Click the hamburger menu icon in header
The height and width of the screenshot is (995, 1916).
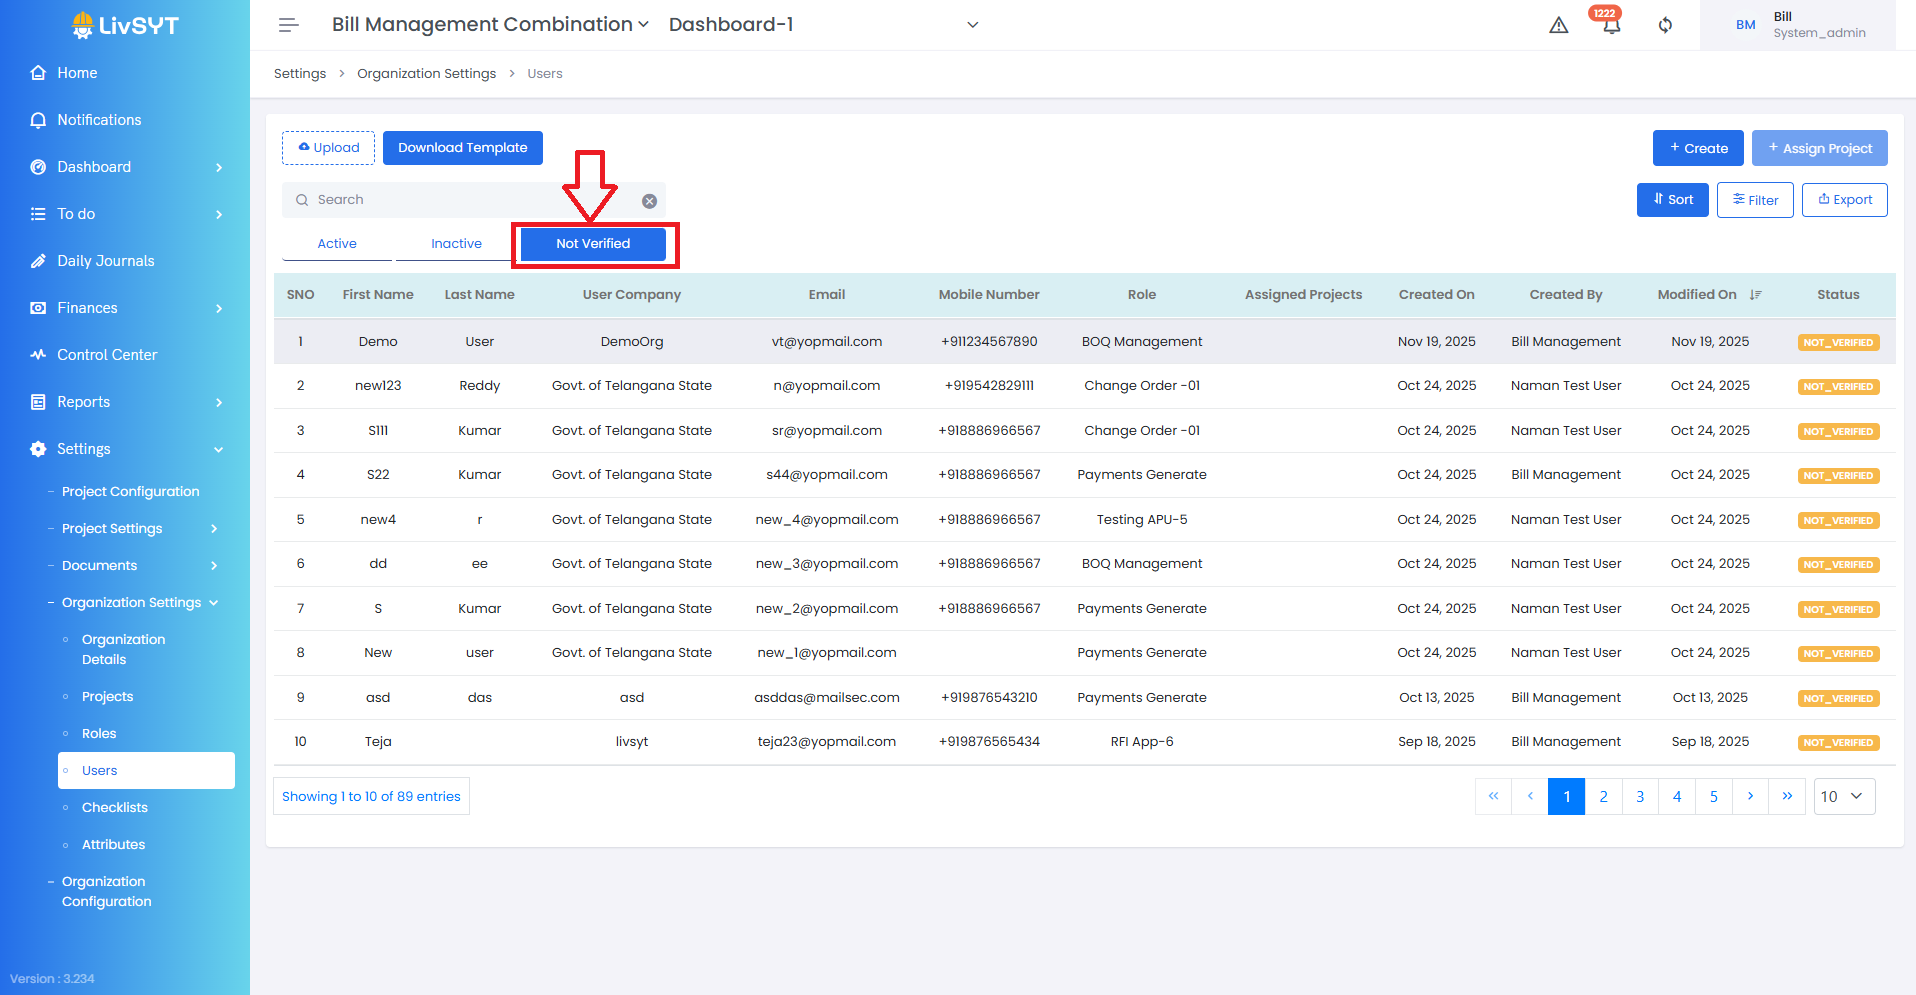click(x=288, y=25)
